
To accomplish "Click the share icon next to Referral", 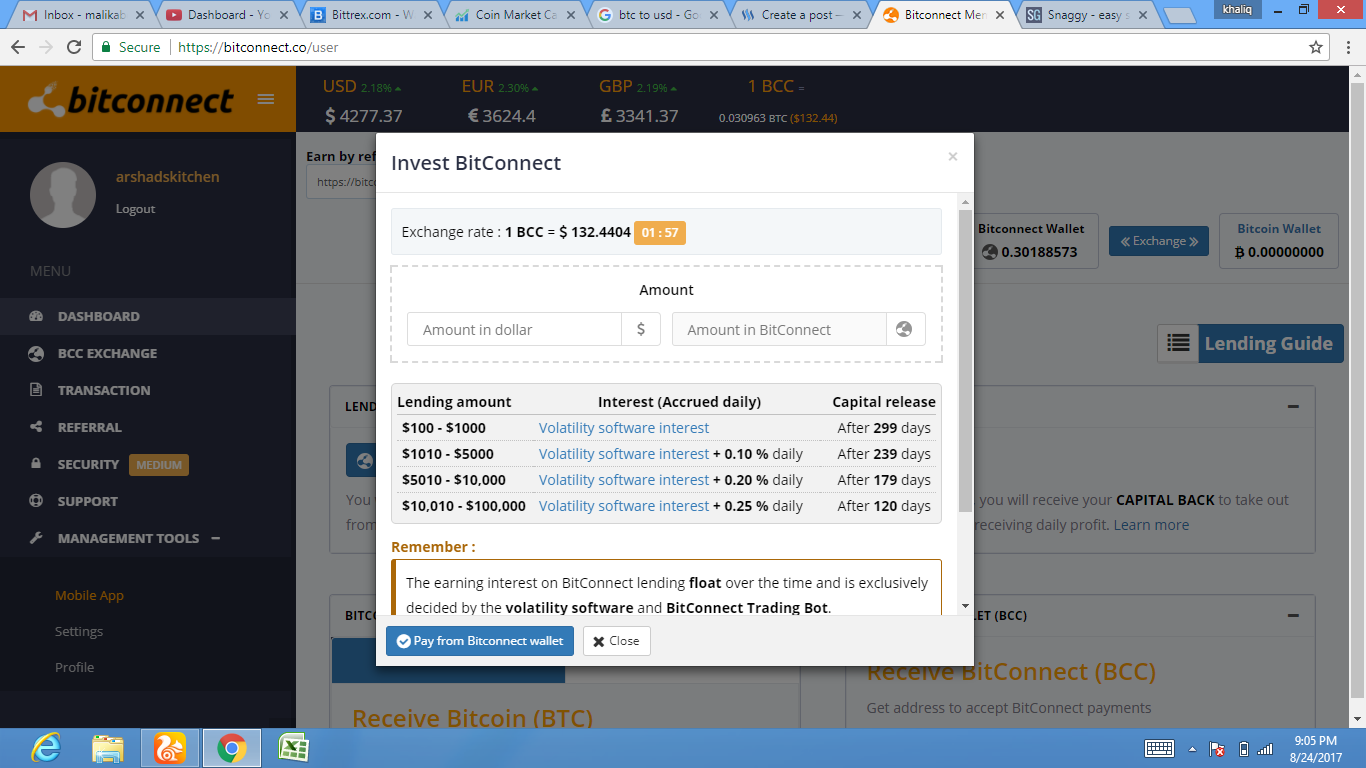I will (37, 427).
